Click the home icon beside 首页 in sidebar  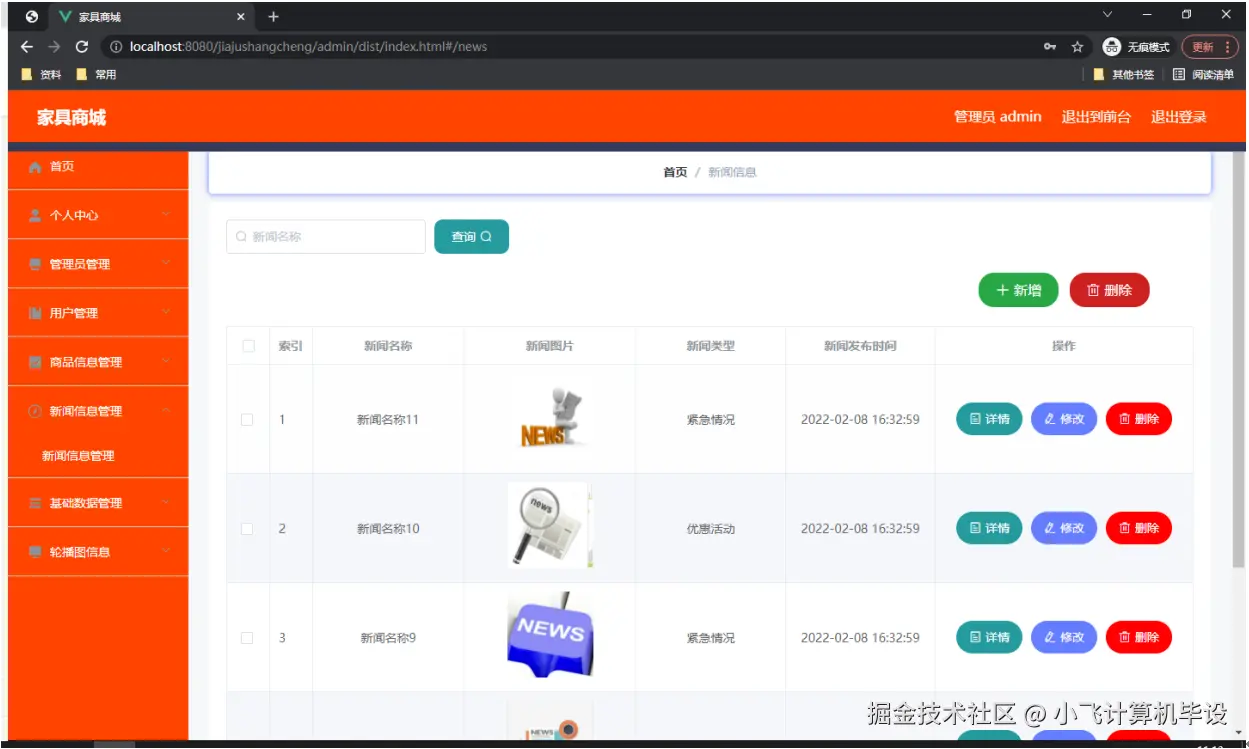[35, 167]
